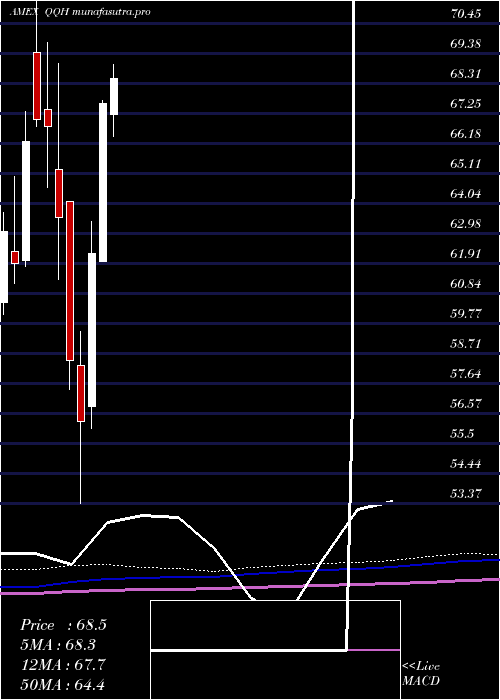Select the 53.37 price axis label
Viewport: 500px width, 700px height.
466,493
